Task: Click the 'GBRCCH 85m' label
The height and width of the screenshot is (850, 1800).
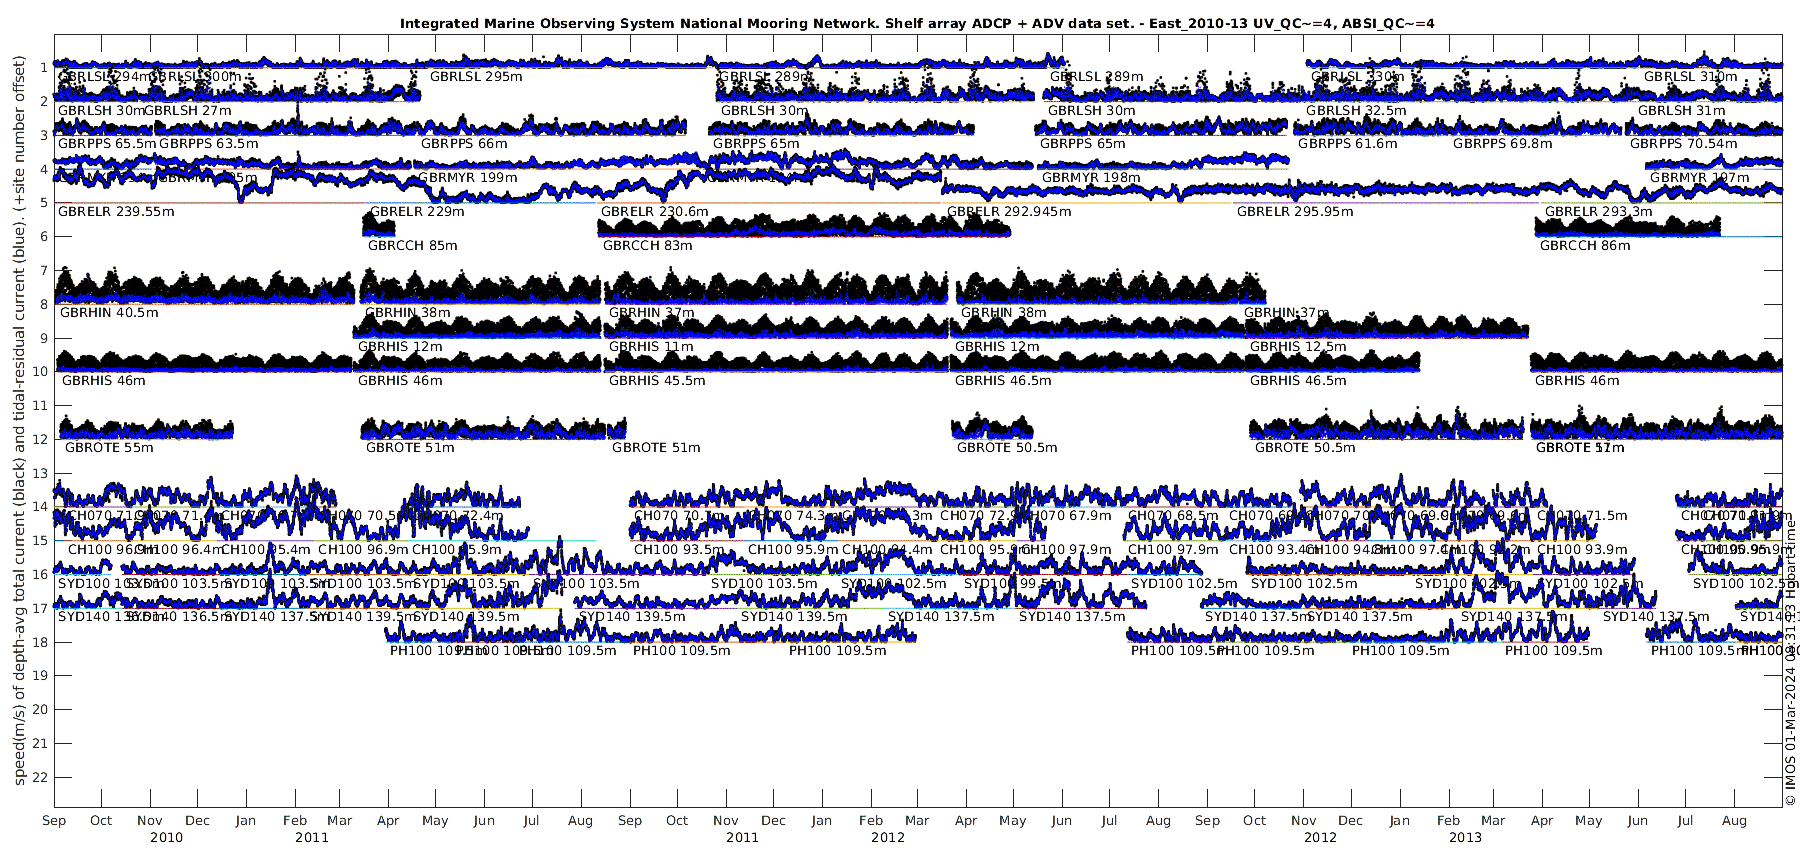Action: point(412,245)
